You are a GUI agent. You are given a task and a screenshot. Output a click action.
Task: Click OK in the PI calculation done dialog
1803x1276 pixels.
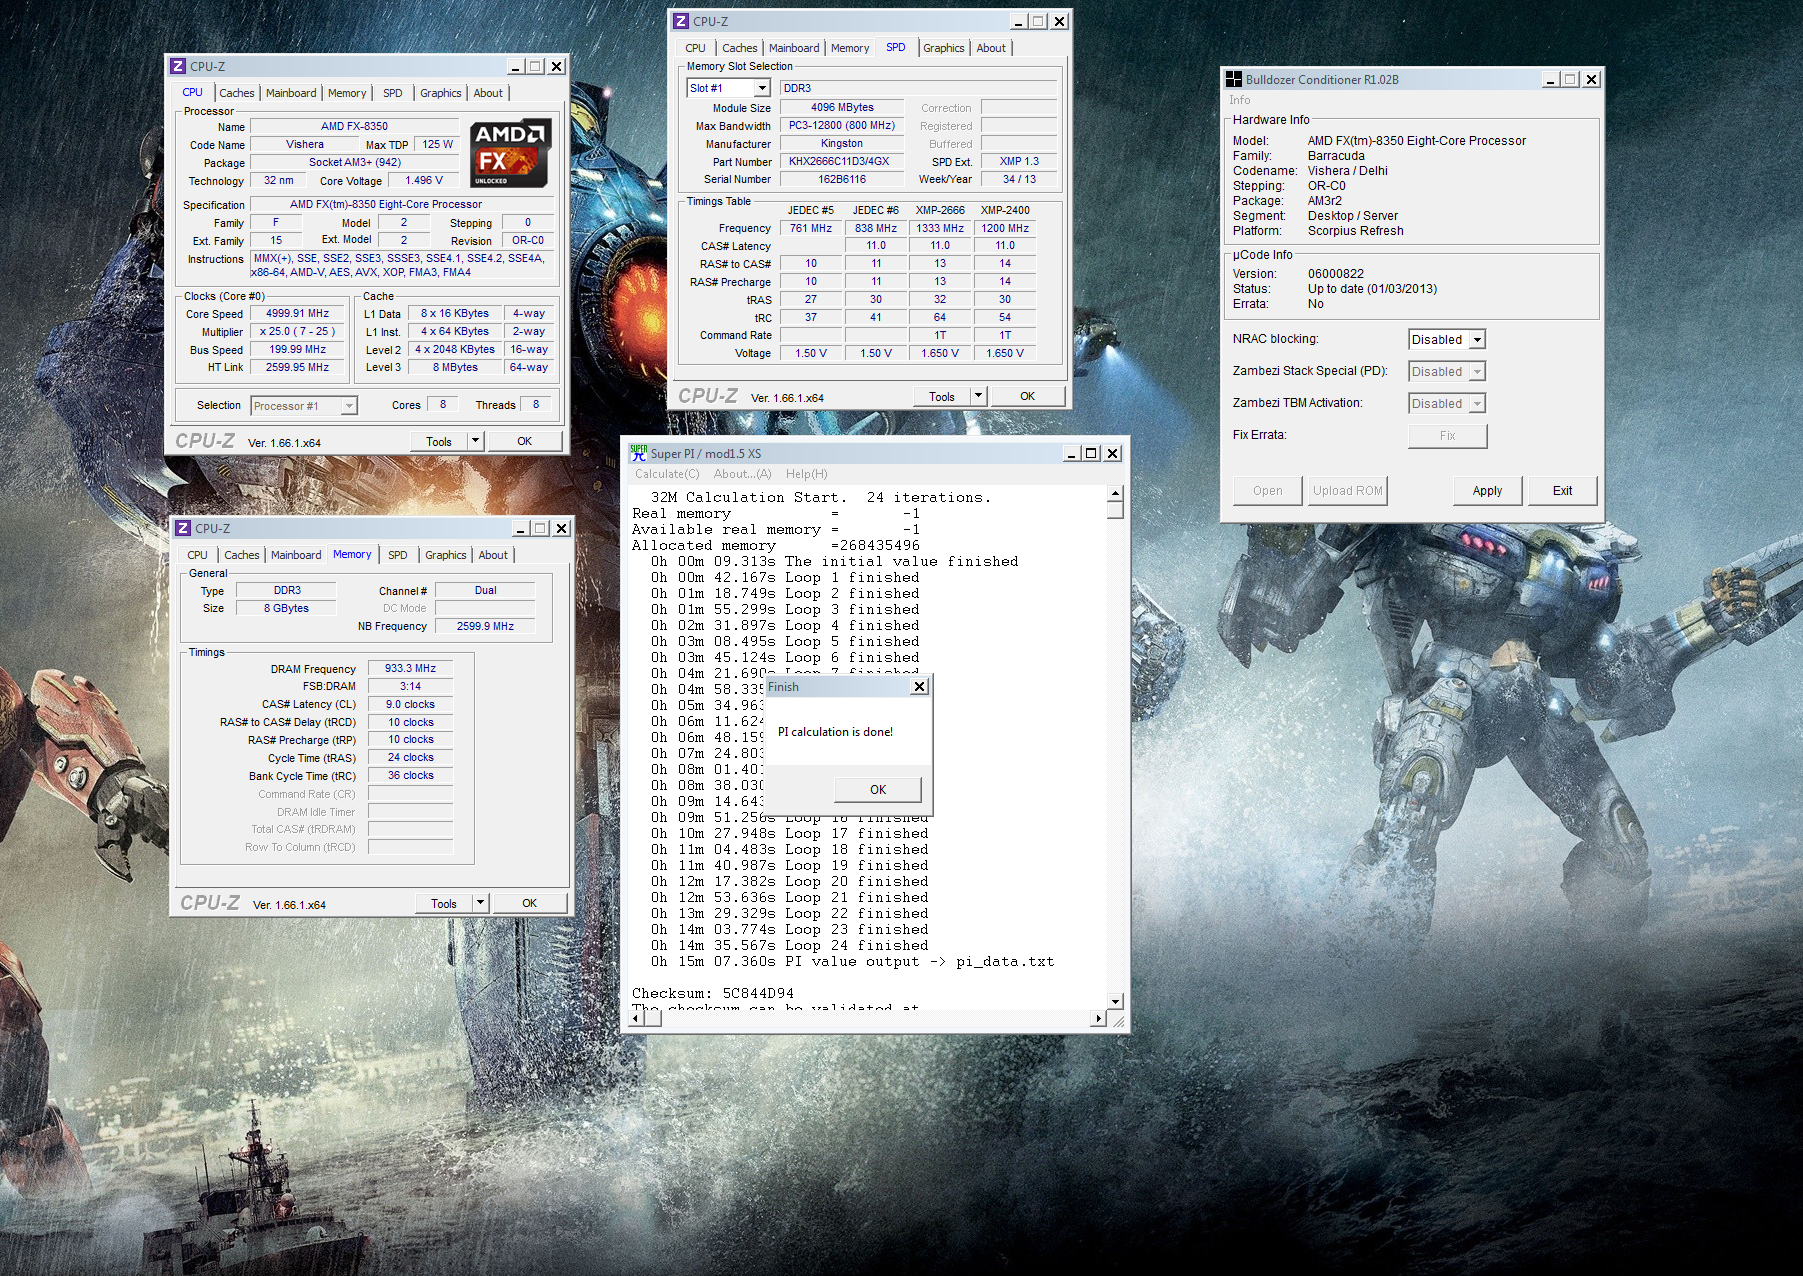pyautogui.click(x=878, y=789)
